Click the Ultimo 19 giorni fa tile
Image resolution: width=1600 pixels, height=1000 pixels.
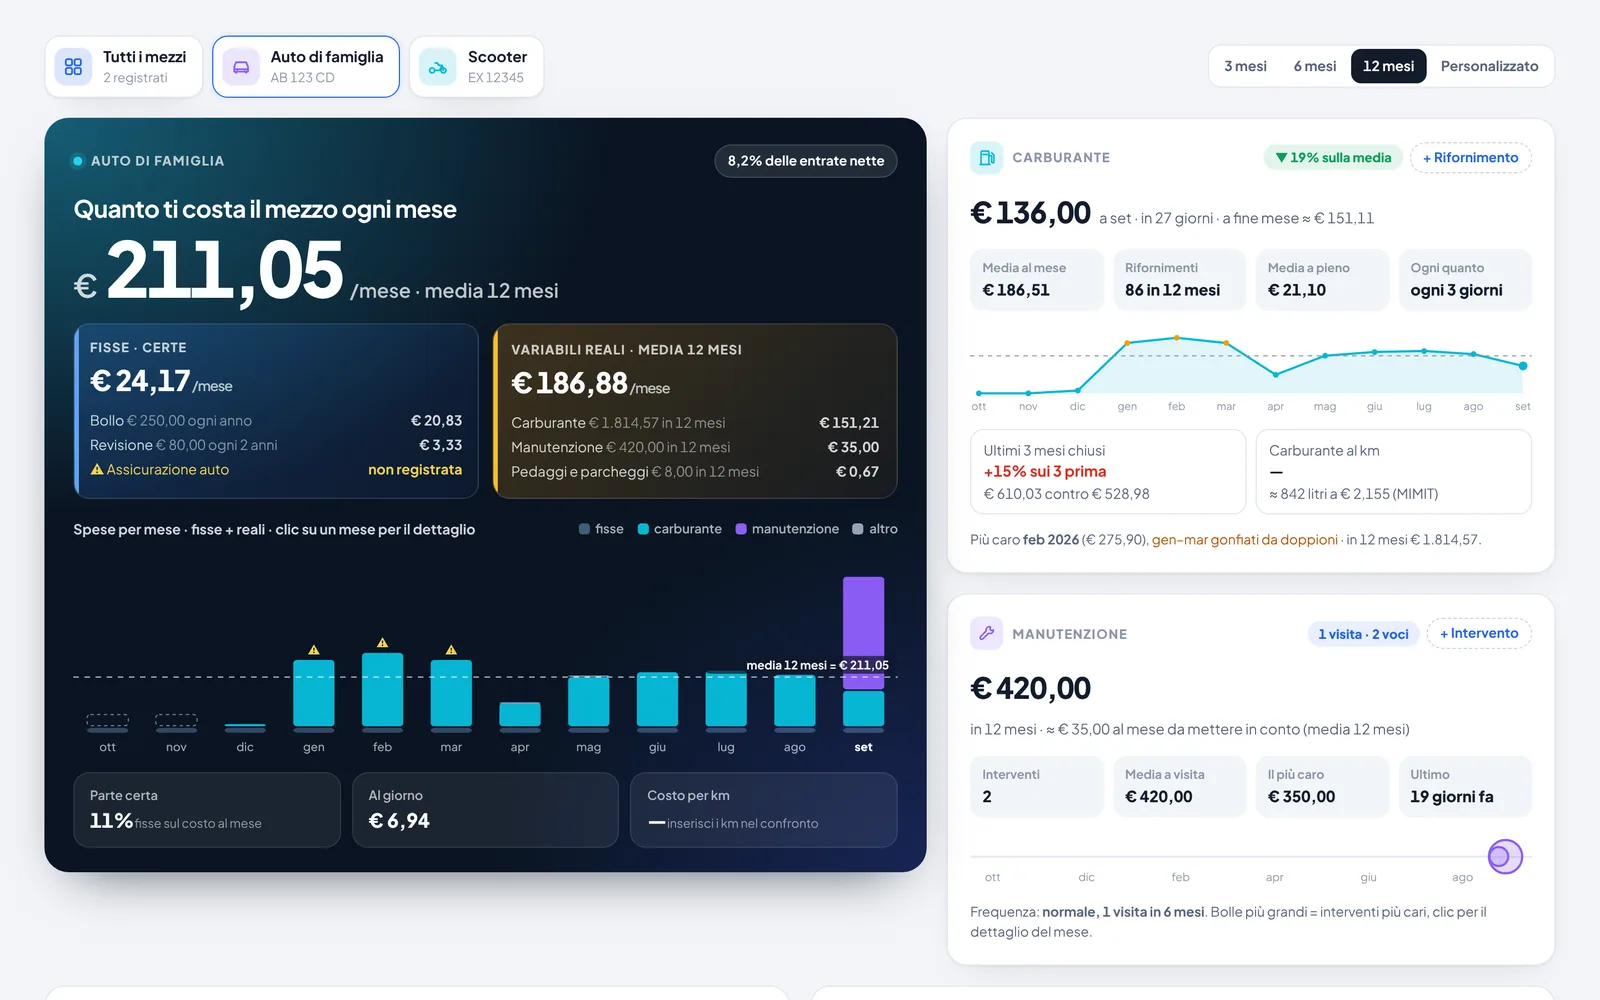(1465, 786)
